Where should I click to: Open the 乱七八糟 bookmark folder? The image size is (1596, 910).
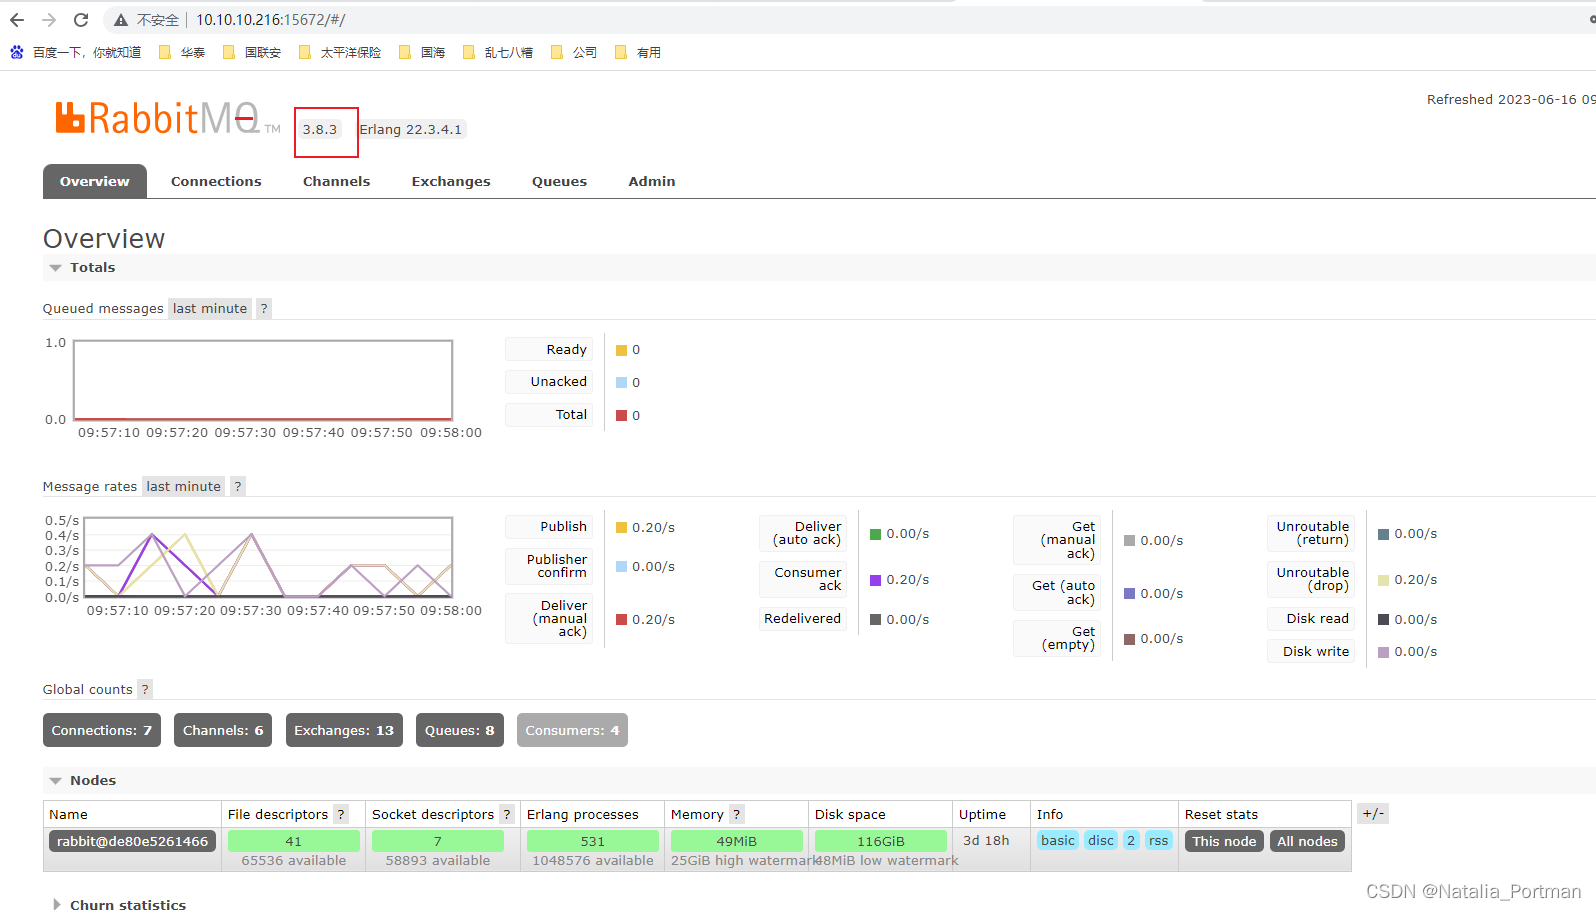(x=498, y=52)
